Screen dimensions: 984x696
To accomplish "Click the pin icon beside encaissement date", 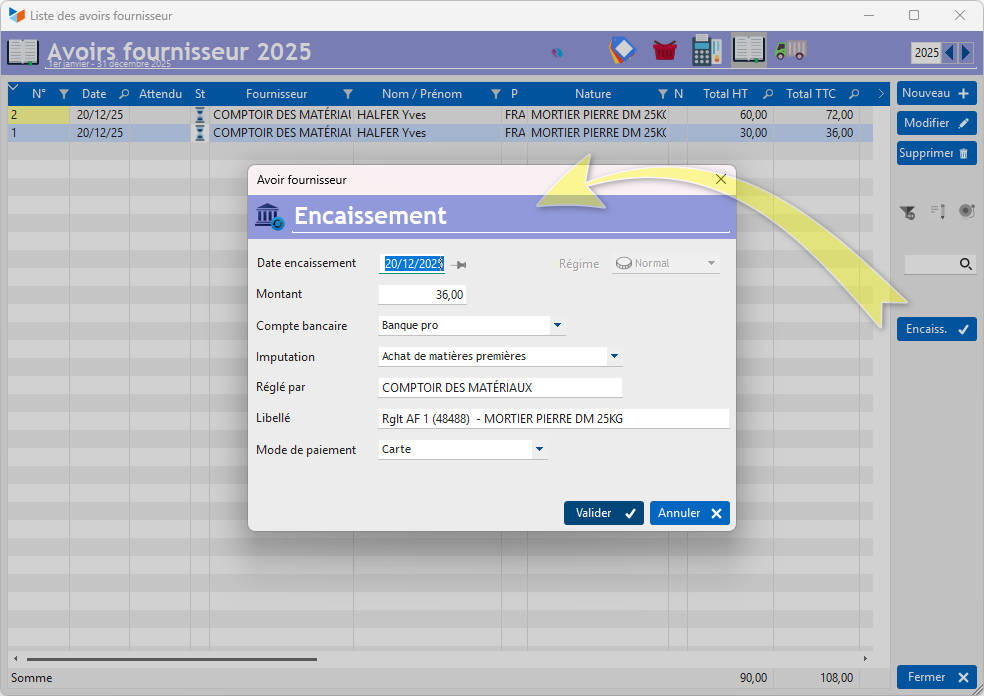I will click(x=459, y=265).
